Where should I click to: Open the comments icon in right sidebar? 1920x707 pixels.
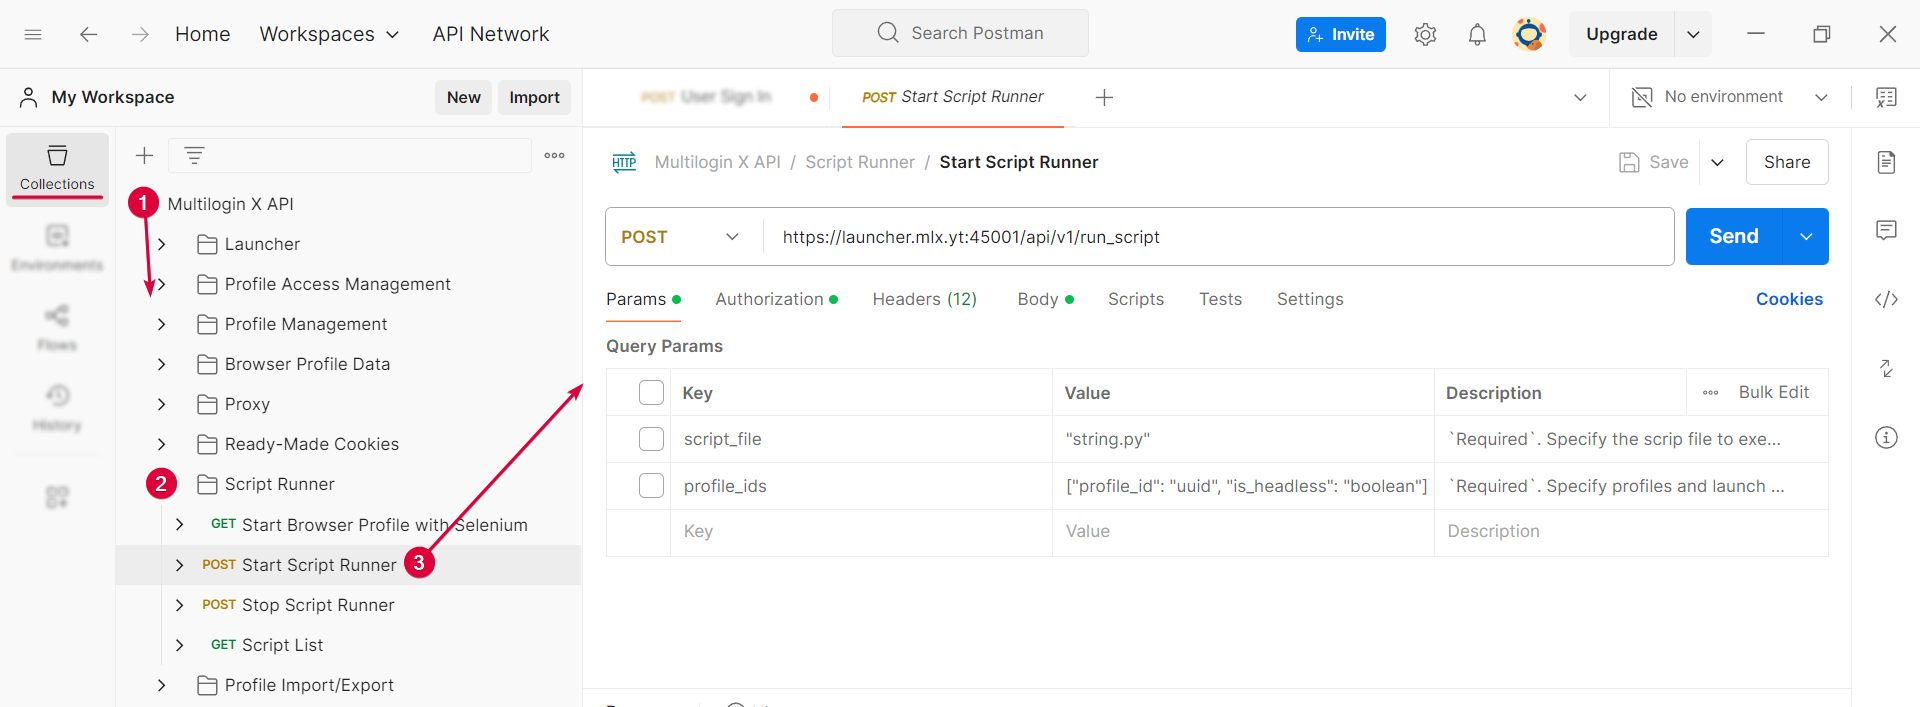(x=1886, y=230)
